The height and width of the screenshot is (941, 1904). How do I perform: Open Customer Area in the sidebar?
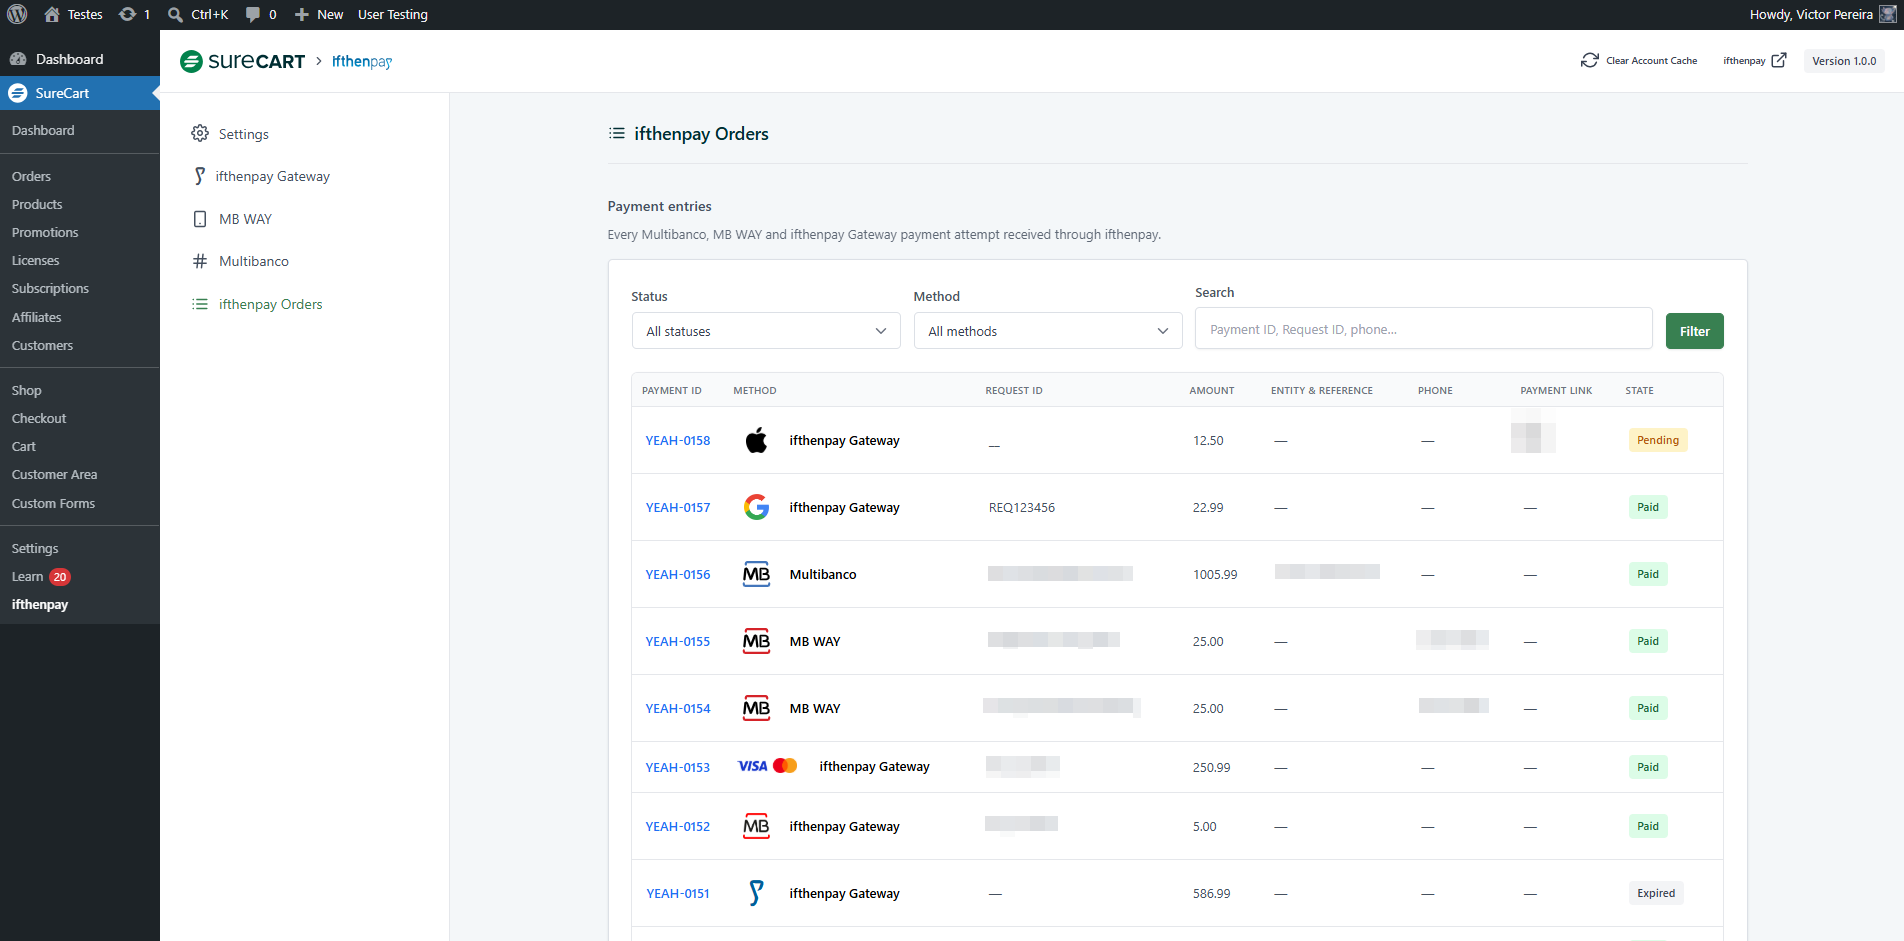[55, 474]
